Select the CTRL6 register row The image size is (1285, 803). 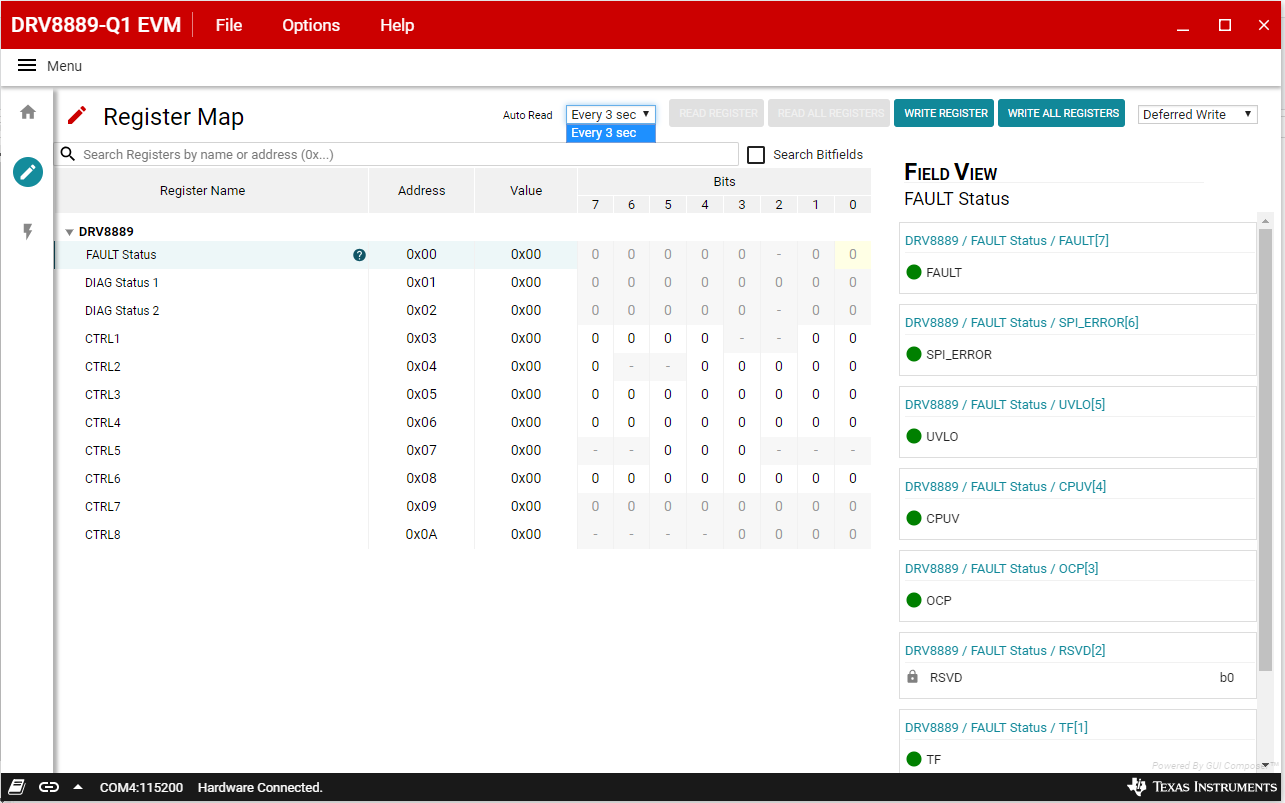click(462, 479)
